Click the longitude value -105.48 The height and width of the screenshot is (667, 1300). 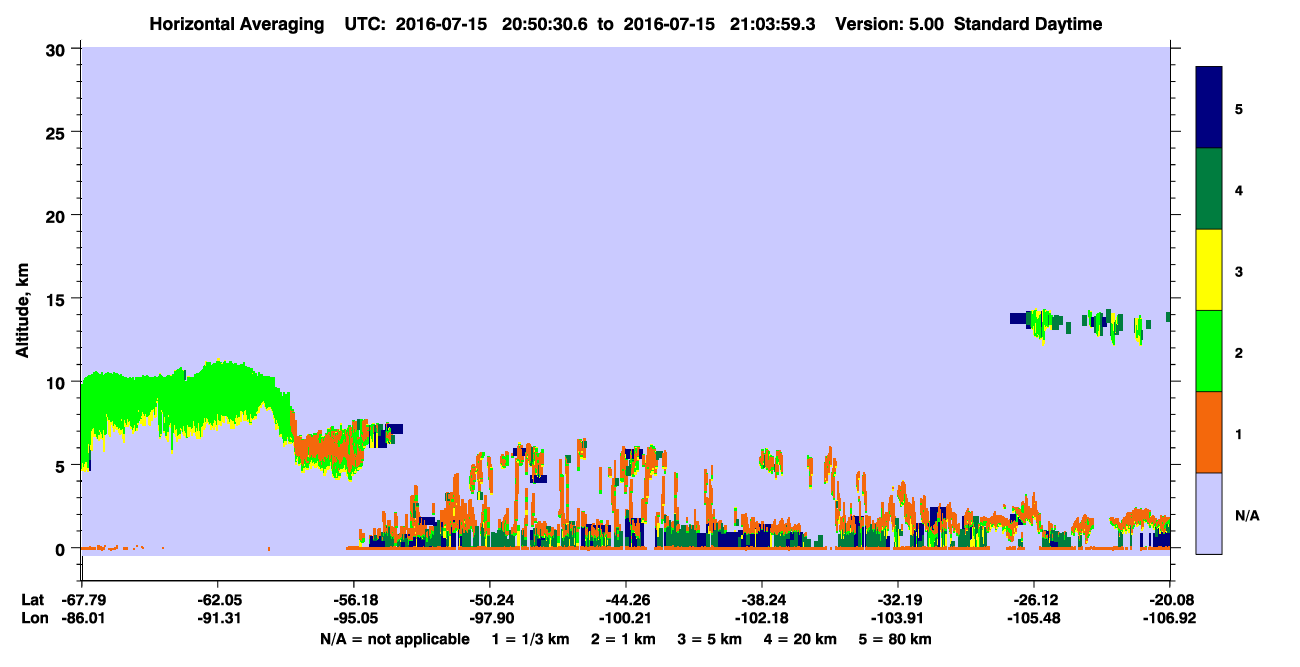[x=1034, y=618]
